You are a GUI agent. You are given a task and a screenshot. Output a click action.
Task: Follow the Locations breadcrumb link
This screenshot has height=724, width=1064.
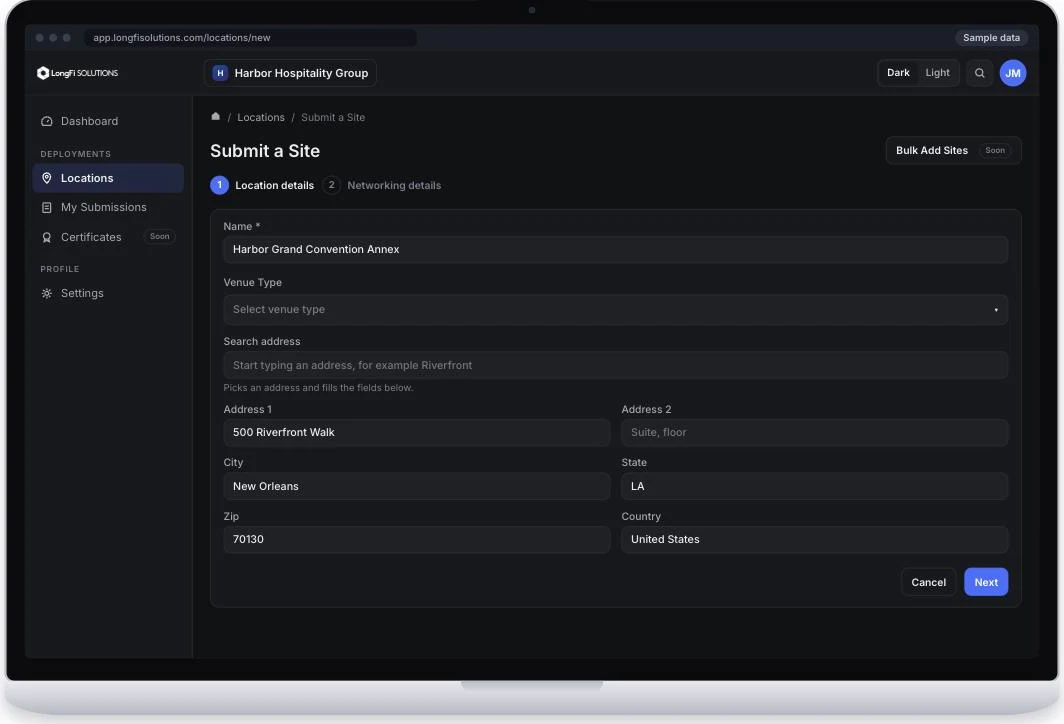[x=261, y=117]
